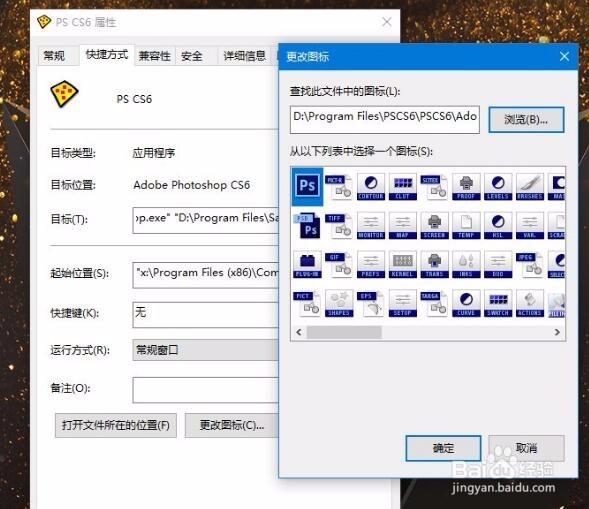
Task: Pick the PREFS icon
Action: (371, 264)
